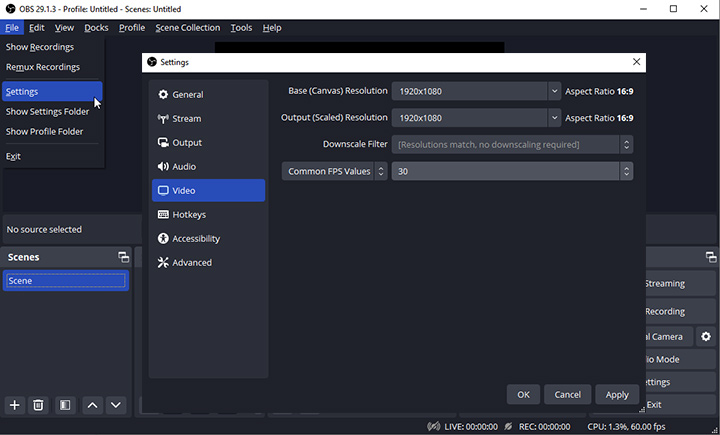Open the File menu
Viewport: 720px width, 435px height.
click(x=12, y=28)
